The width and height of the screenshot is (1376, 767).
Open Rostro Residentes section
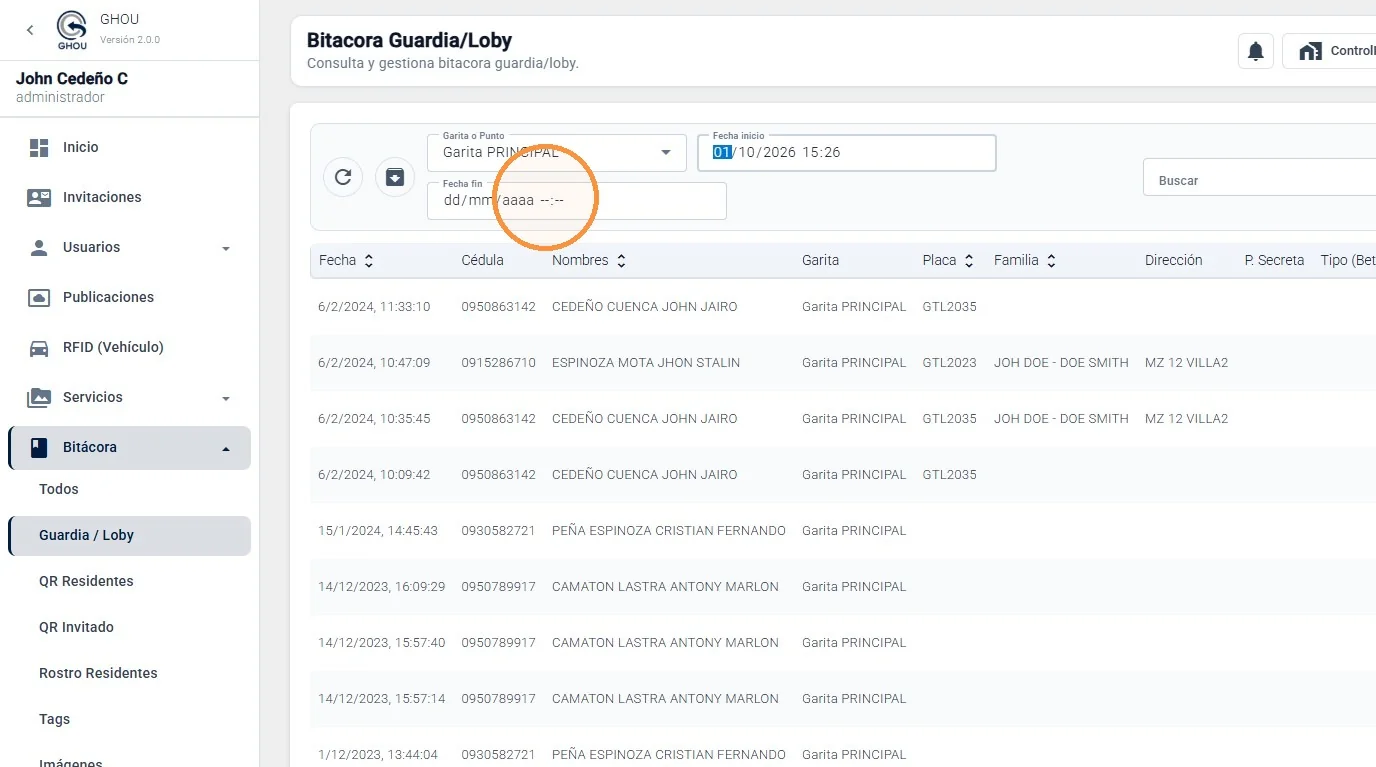click(98, 673)
